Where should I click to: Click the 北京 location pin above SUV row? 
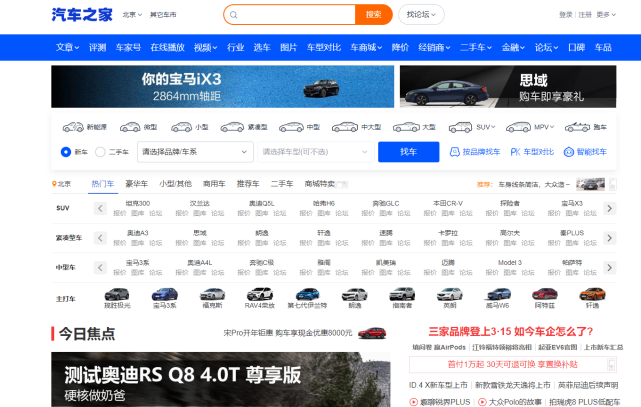pyautogui.click(x=54, y=184)
